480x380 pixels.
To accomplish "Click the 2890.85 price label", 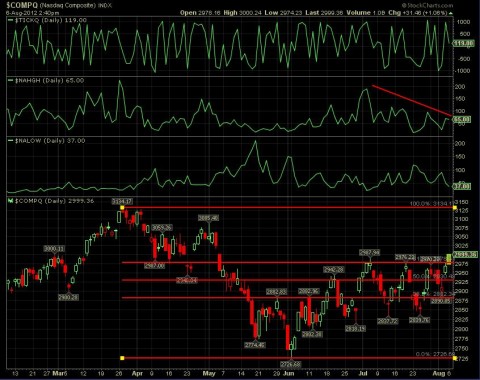I will point(441,301).
